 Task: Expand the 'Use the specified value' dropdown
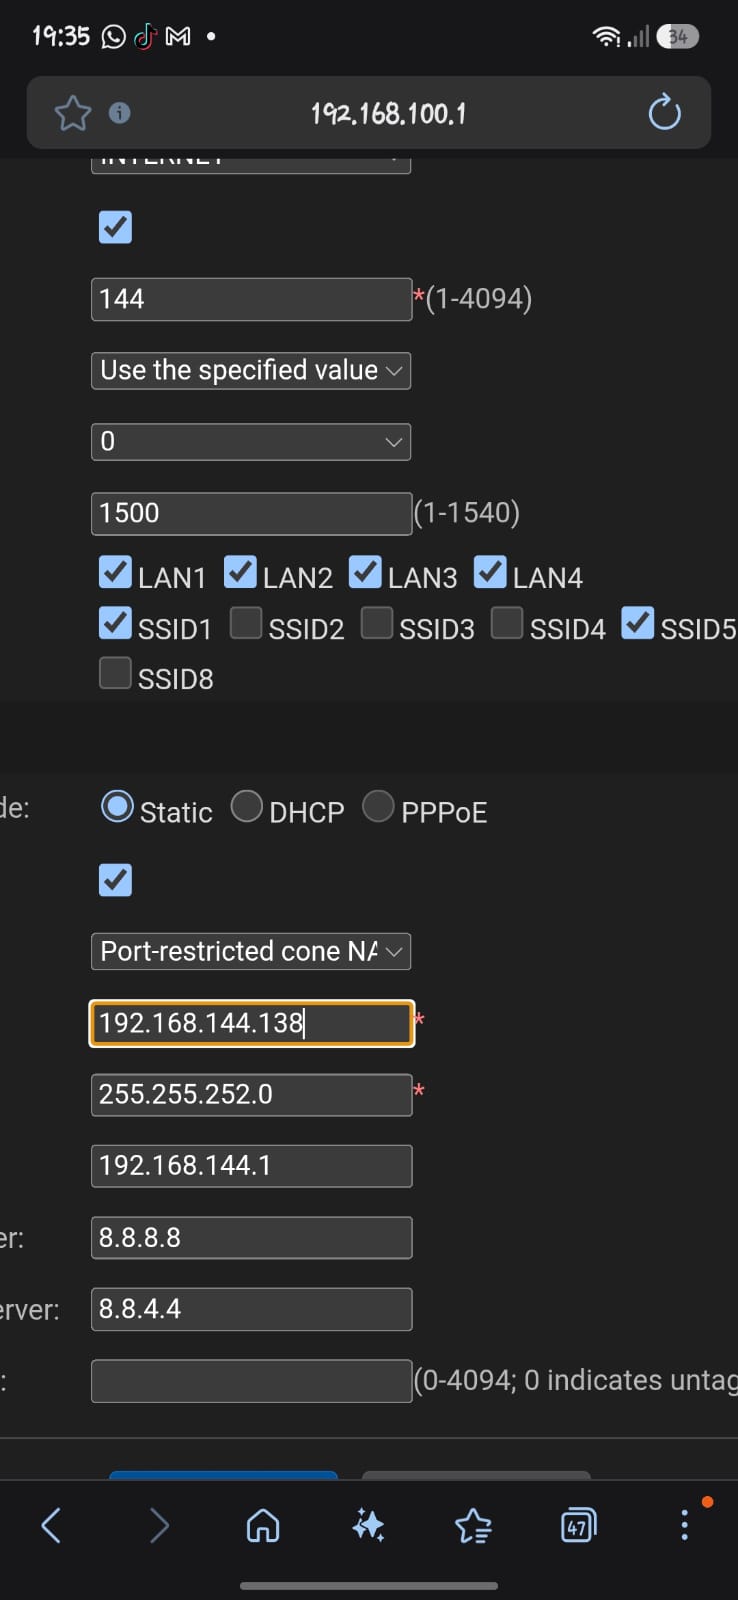click(x=251, y=370)
